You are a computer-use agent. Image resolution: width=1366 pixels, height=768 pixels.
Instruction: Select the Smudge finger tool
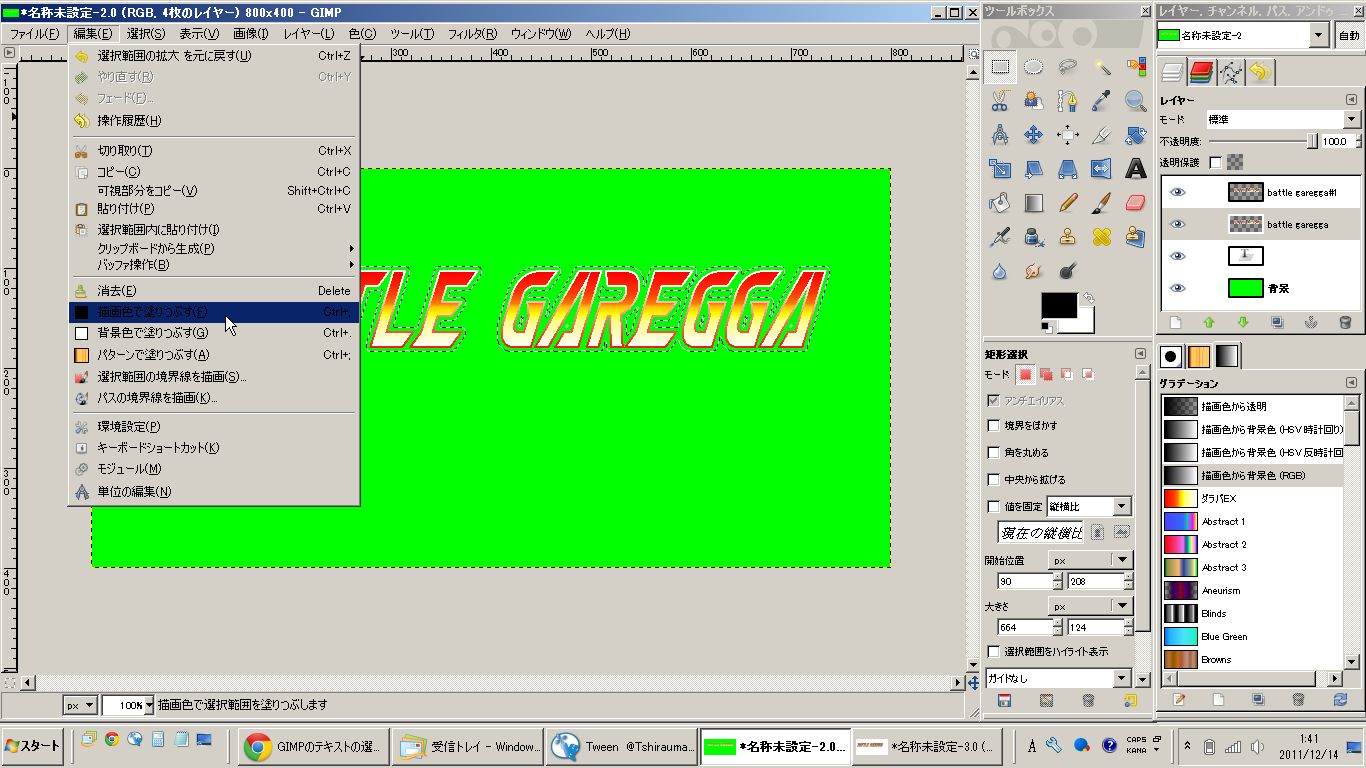coord(1034,271)
